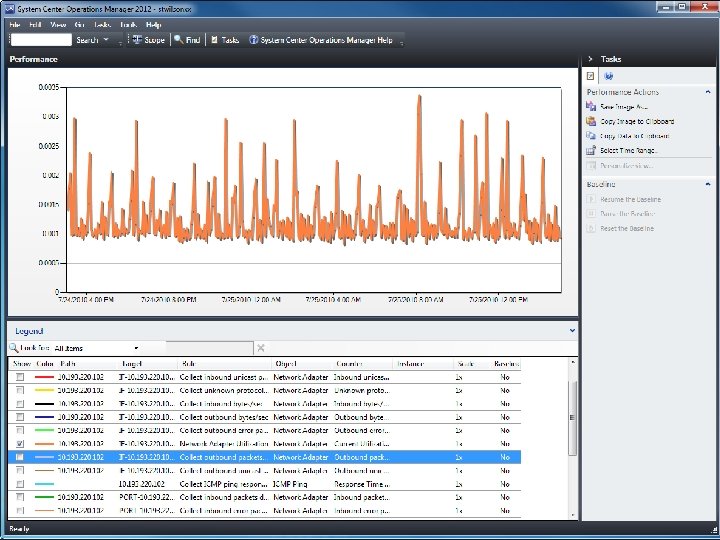
Task: Collapse the Performance Actions section
Action: (708, 92)
